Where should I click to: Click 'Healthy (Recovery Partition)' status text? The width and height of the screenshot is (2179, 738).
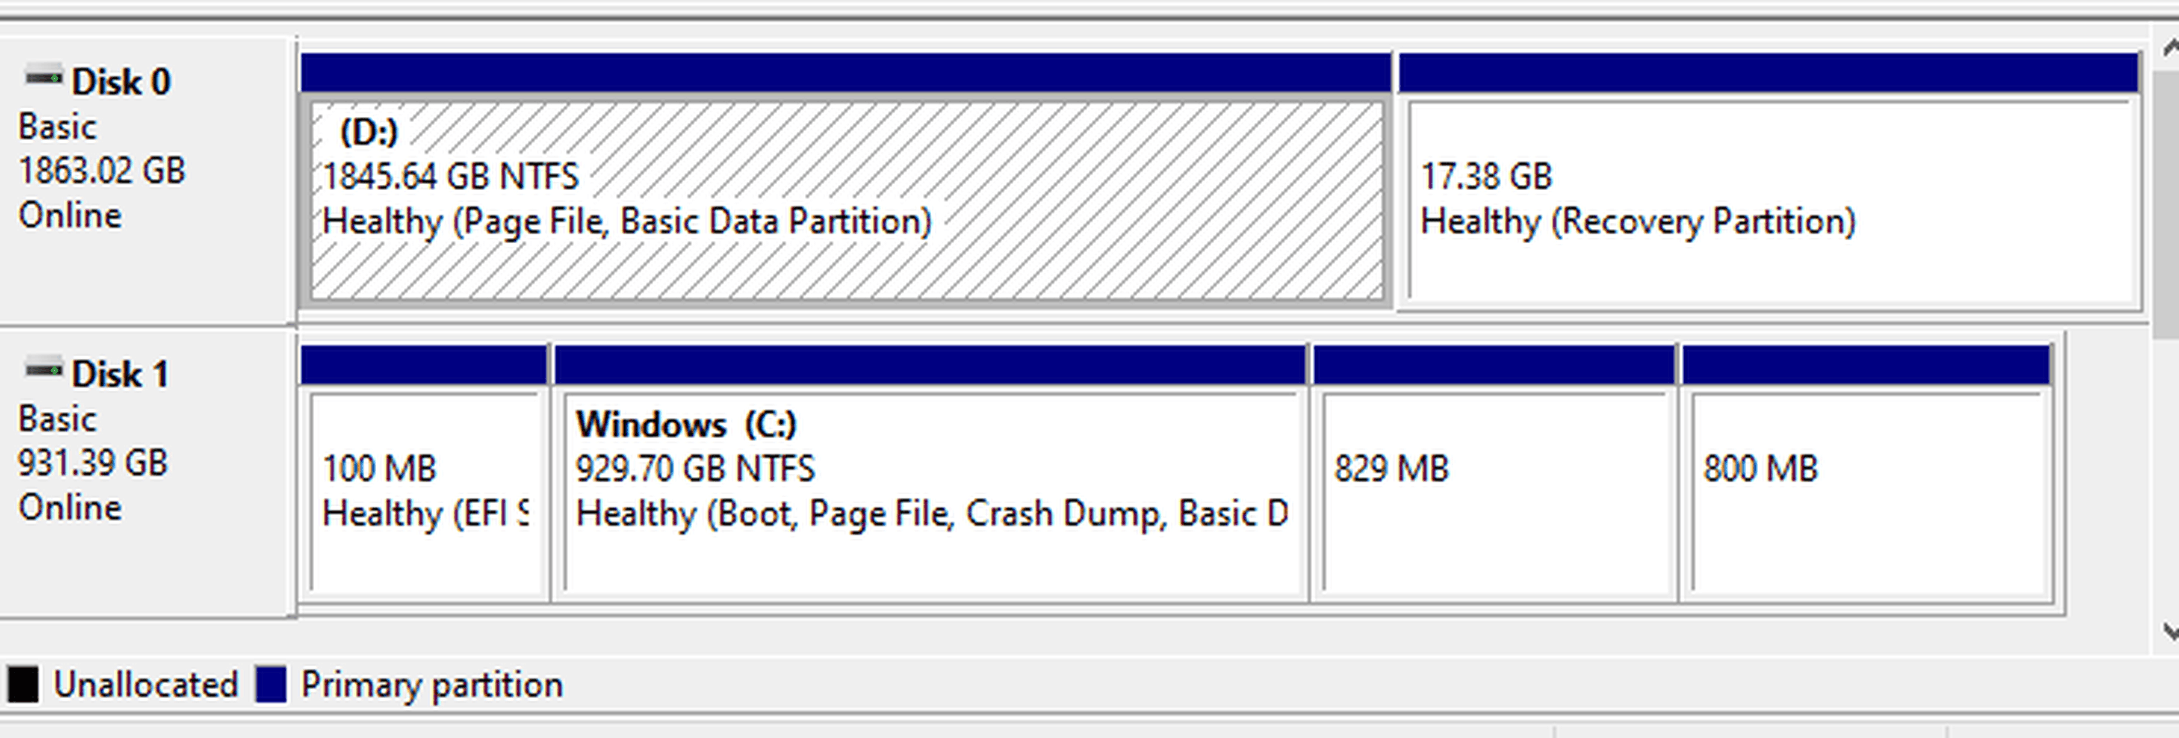pyautogui.click(x=1638, y=222)
